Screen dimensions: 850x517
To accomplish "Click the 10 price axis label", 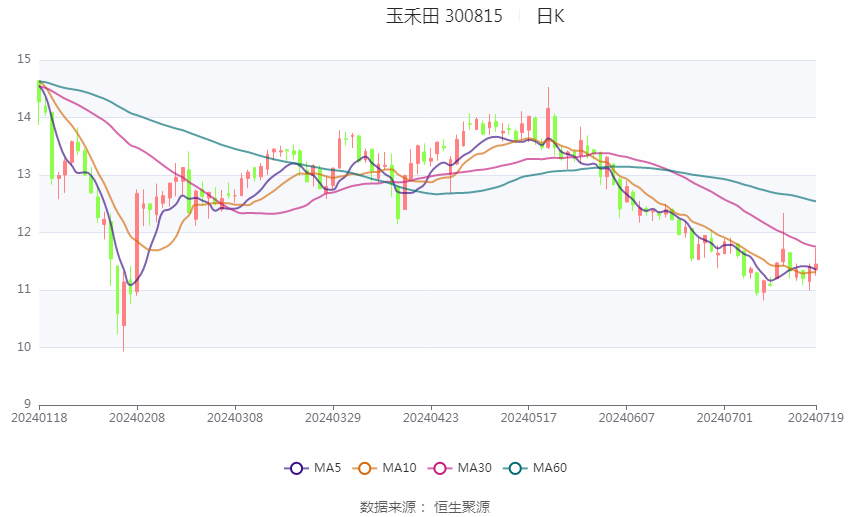I will pyautogui.click(x=24, y=347).
